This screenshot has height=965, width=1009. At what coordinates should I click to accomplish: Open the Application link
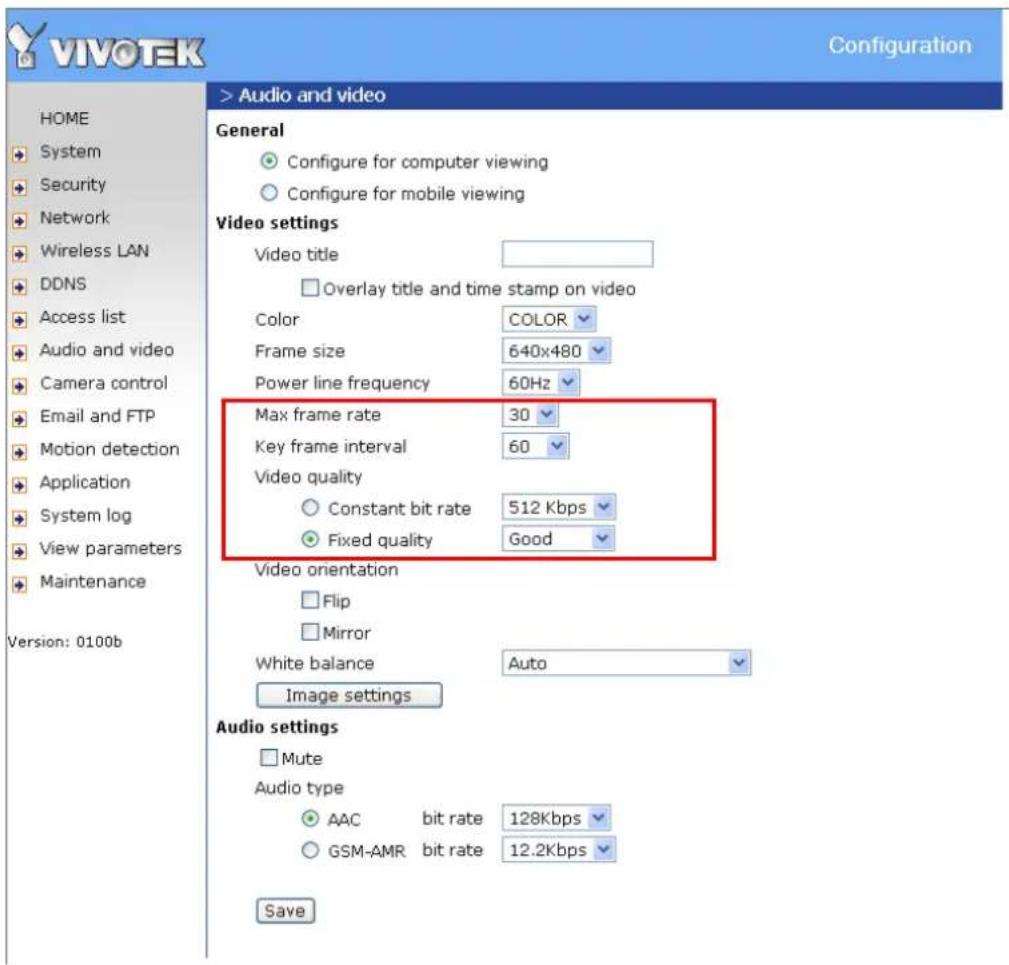(x=85, y=482)
